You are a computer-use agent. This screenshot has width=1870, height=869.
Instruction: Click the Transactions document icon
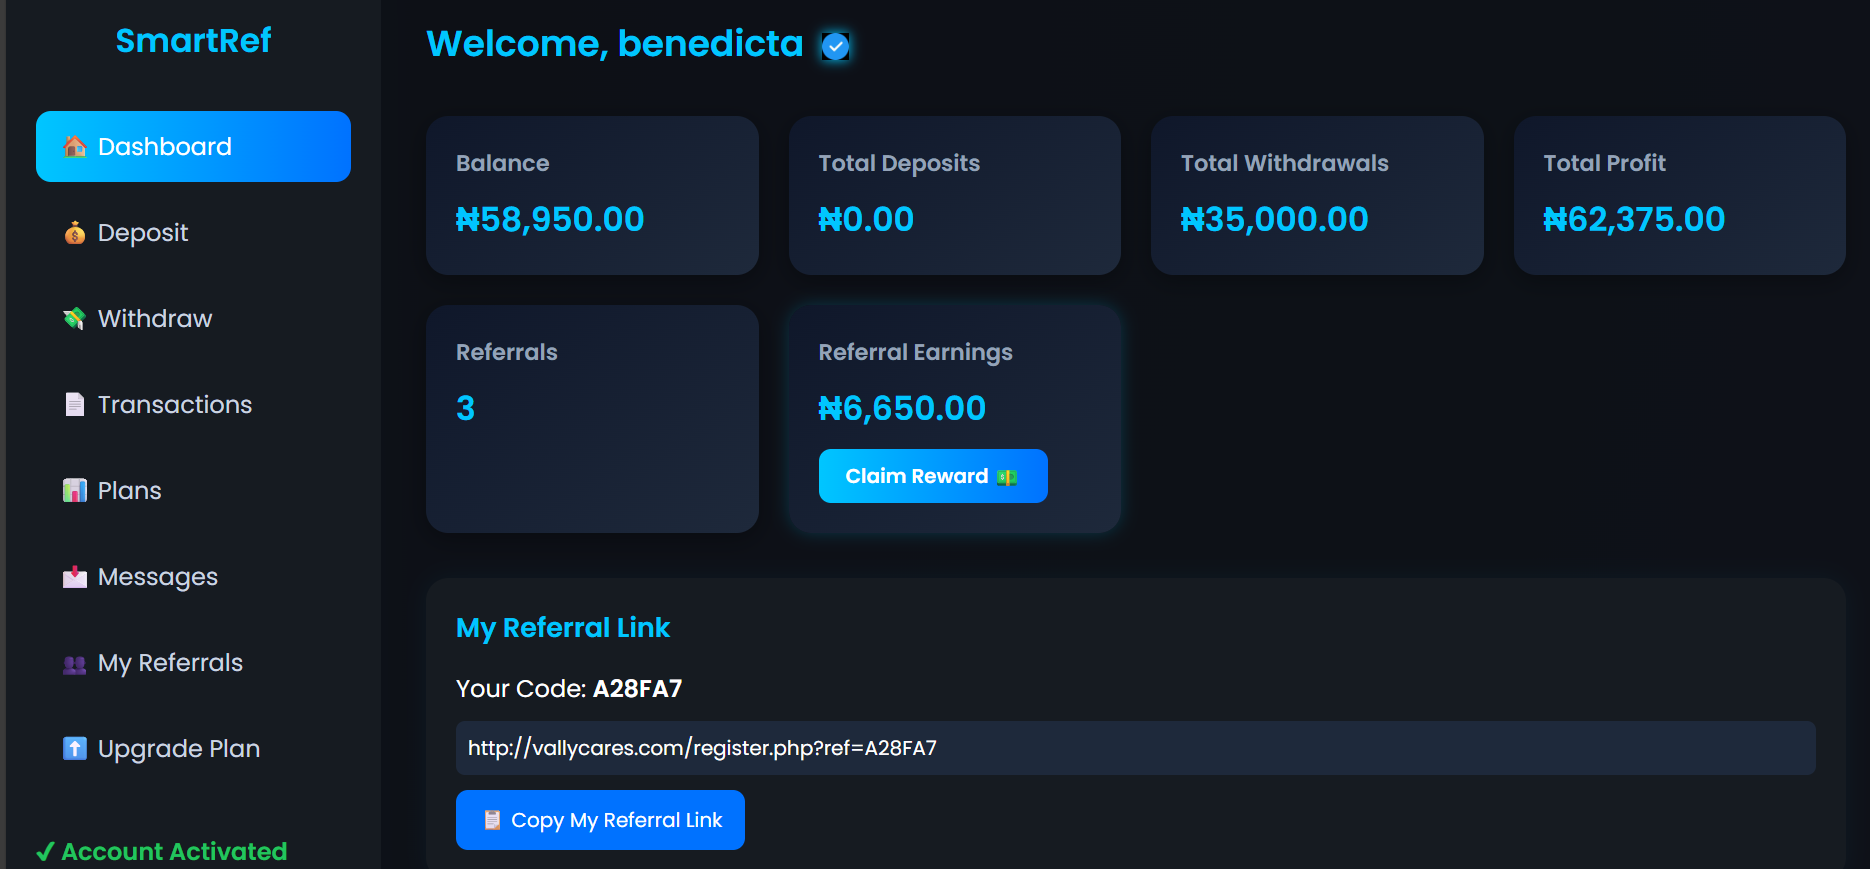pos(75,405)
